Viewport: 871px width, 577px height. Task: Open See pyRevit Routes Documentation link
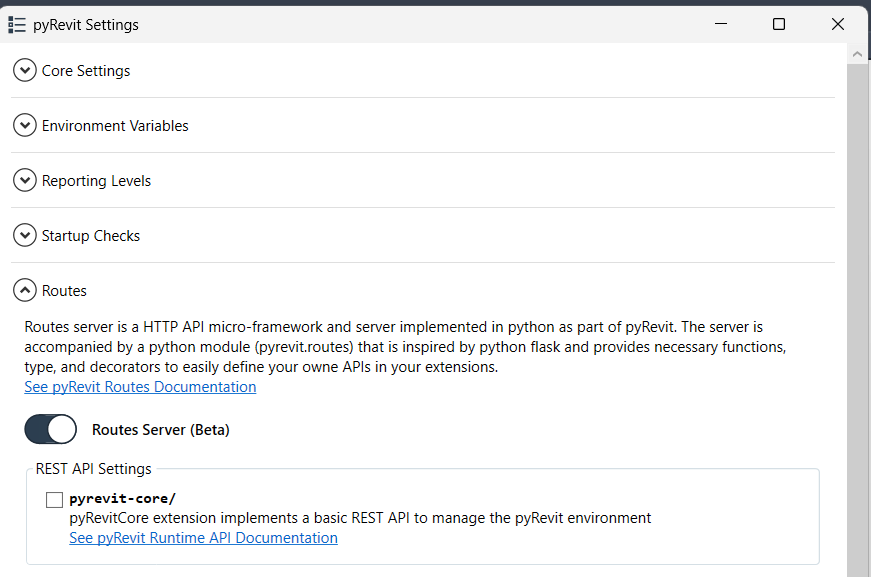click(140, 387)
